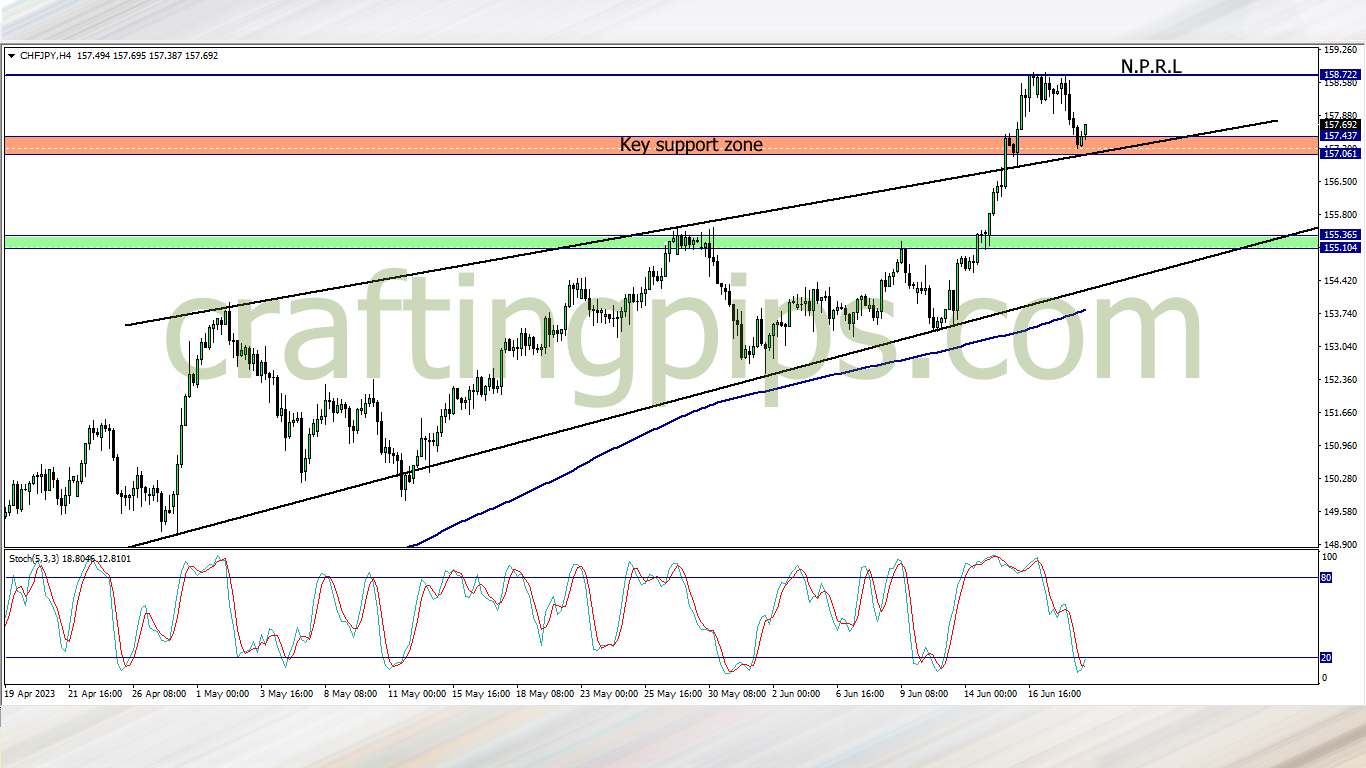The width and height of the screenshot is (1366, 768).
Task: Click the 155.104 price tag
Action: coord(1340,248)
